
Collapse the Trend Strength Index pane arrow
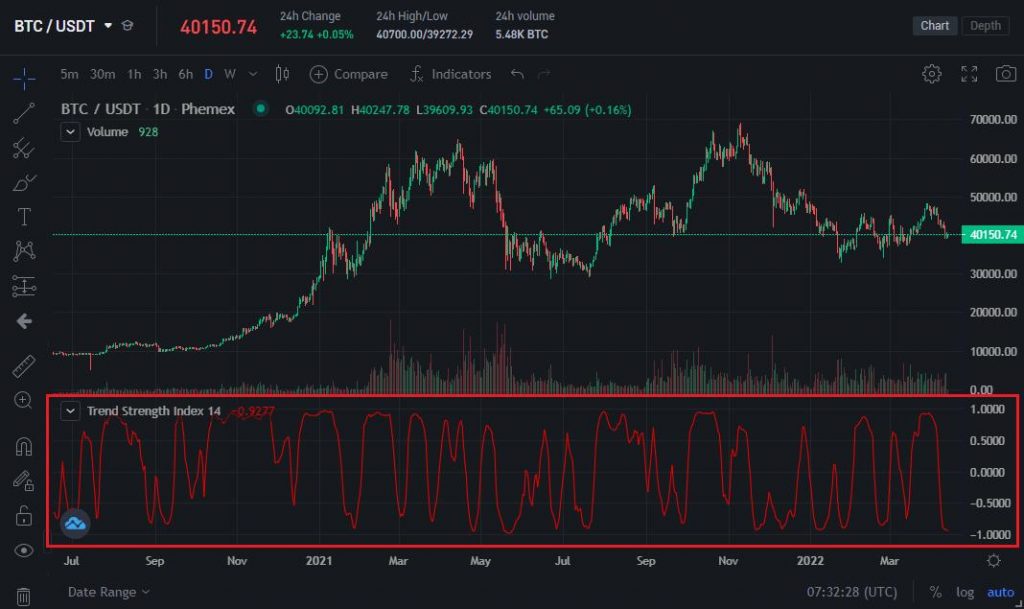69,411
